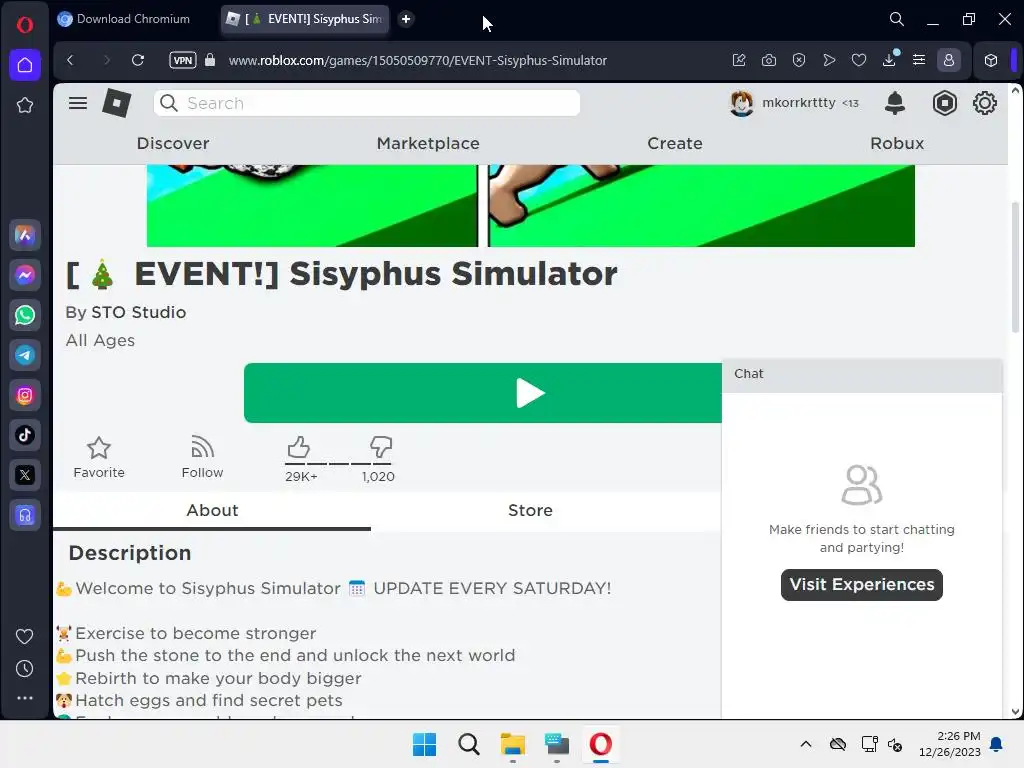Open the Robux balance hexagon icon
This screenshot has height=768, width=1024.
pyautogui.click(x=944, y=103)
